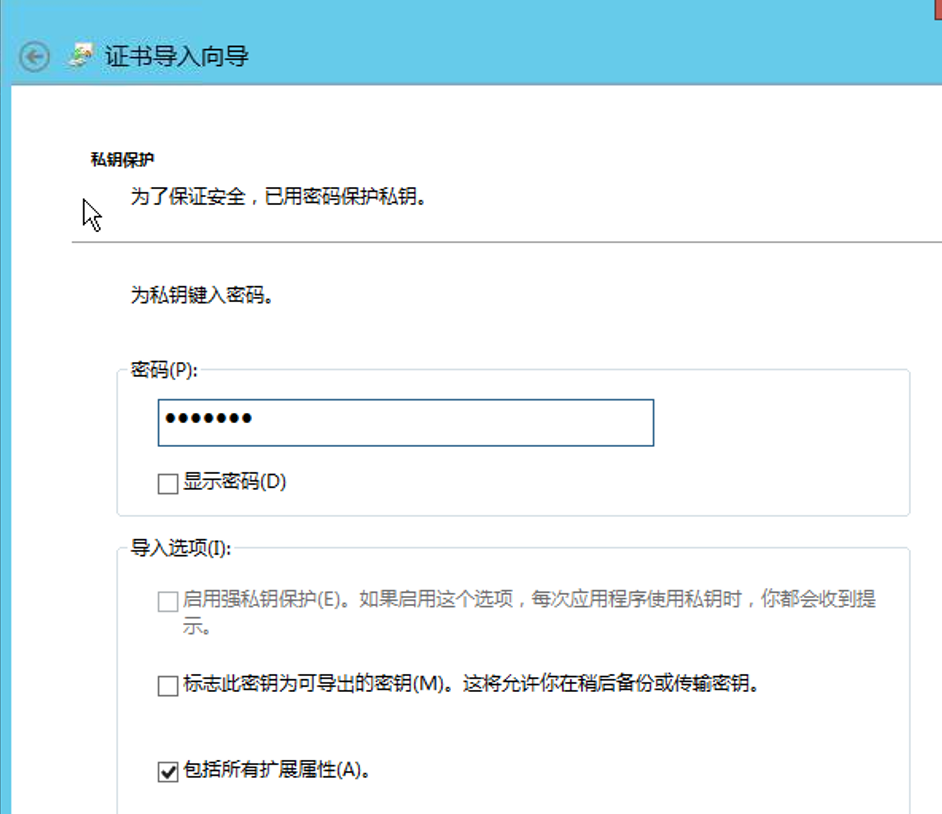942x814 pixels.
Task: Click the masked password dots
Action: tap(208, 418)
